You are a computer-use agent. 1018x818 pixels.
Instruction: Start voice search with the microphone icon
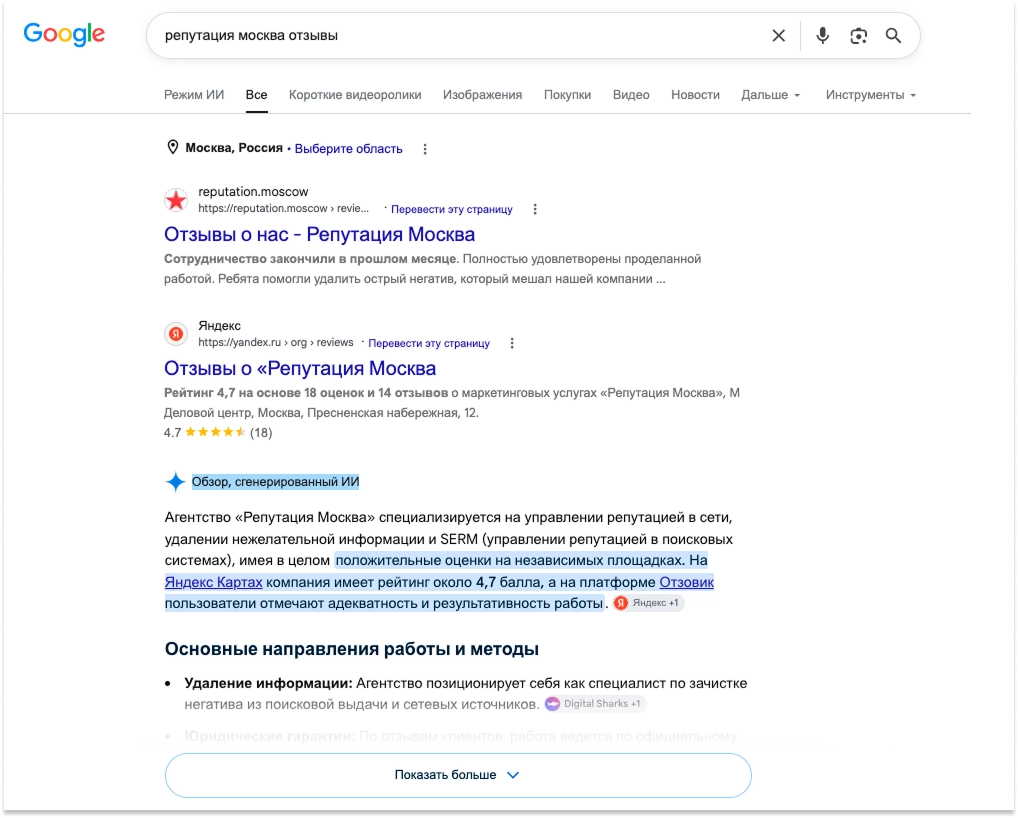click(x=823, y=36)
